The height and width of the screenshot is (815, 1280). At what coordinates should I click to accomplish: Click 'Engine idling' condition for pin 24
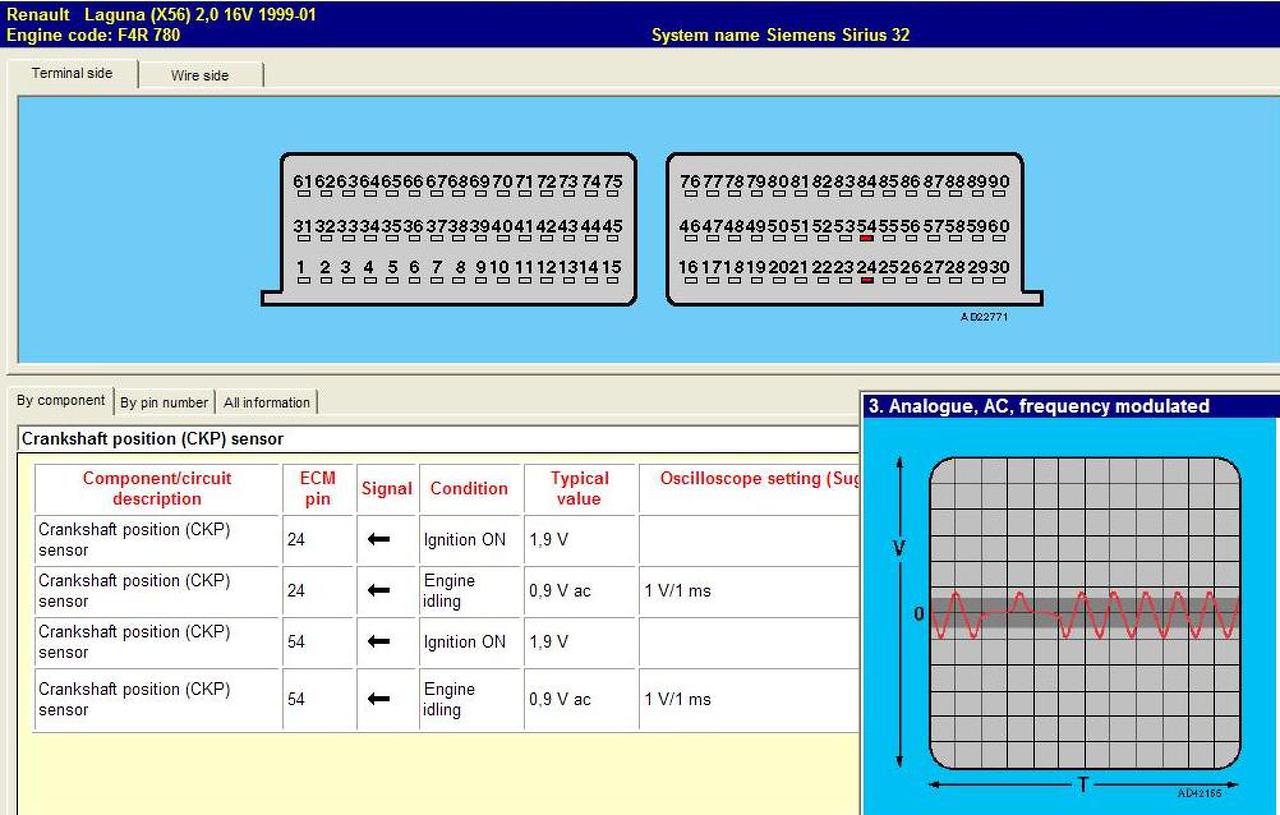pyautogui.click(x=449, y=590)
